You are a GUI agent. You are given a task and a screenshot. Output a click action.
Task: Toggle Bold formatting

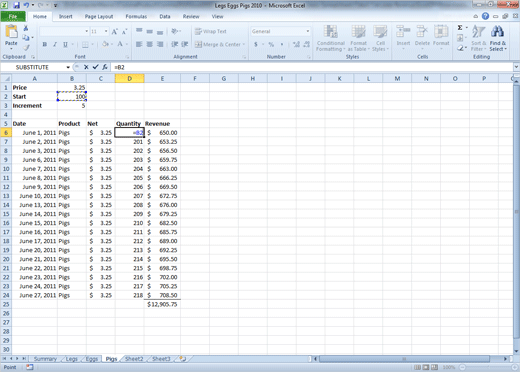pos(45,44)
